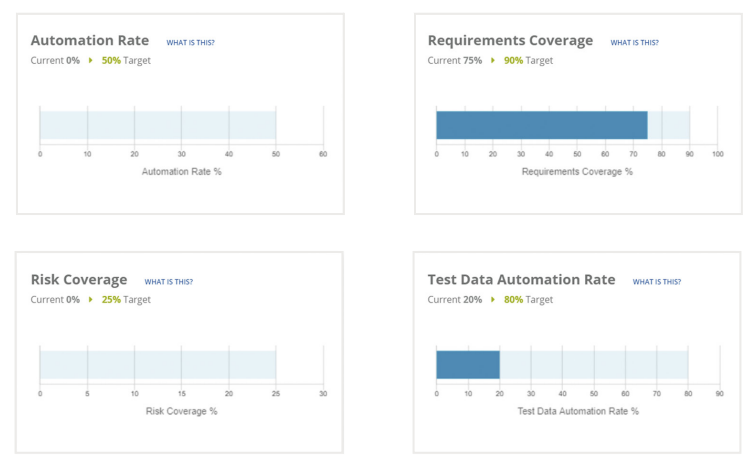This screenshot has width=754, height=470.
Task: Click green arrow beside Requirements Coverage 75%
Action: click(493, 61)
